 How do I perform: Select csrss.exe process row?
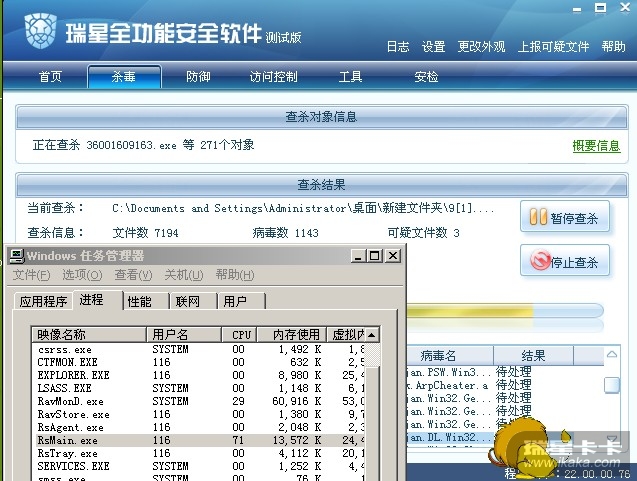tap(199, 349)
